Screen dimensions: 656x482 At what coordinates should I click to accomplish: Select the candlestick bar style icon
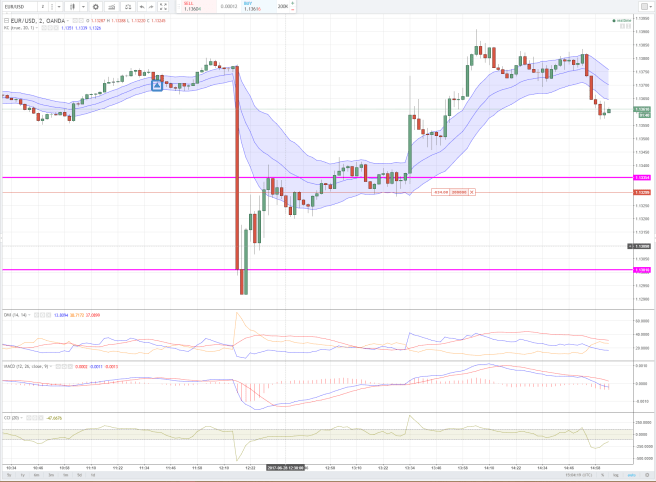coord(73,7)
